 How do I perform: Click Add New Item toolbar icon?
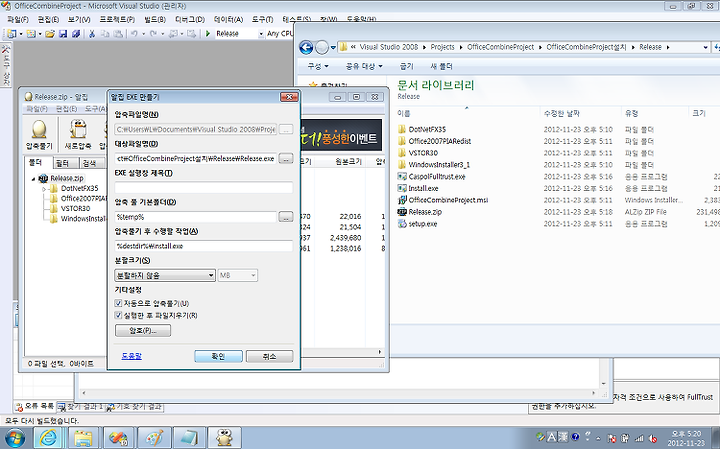pos(31,34)
